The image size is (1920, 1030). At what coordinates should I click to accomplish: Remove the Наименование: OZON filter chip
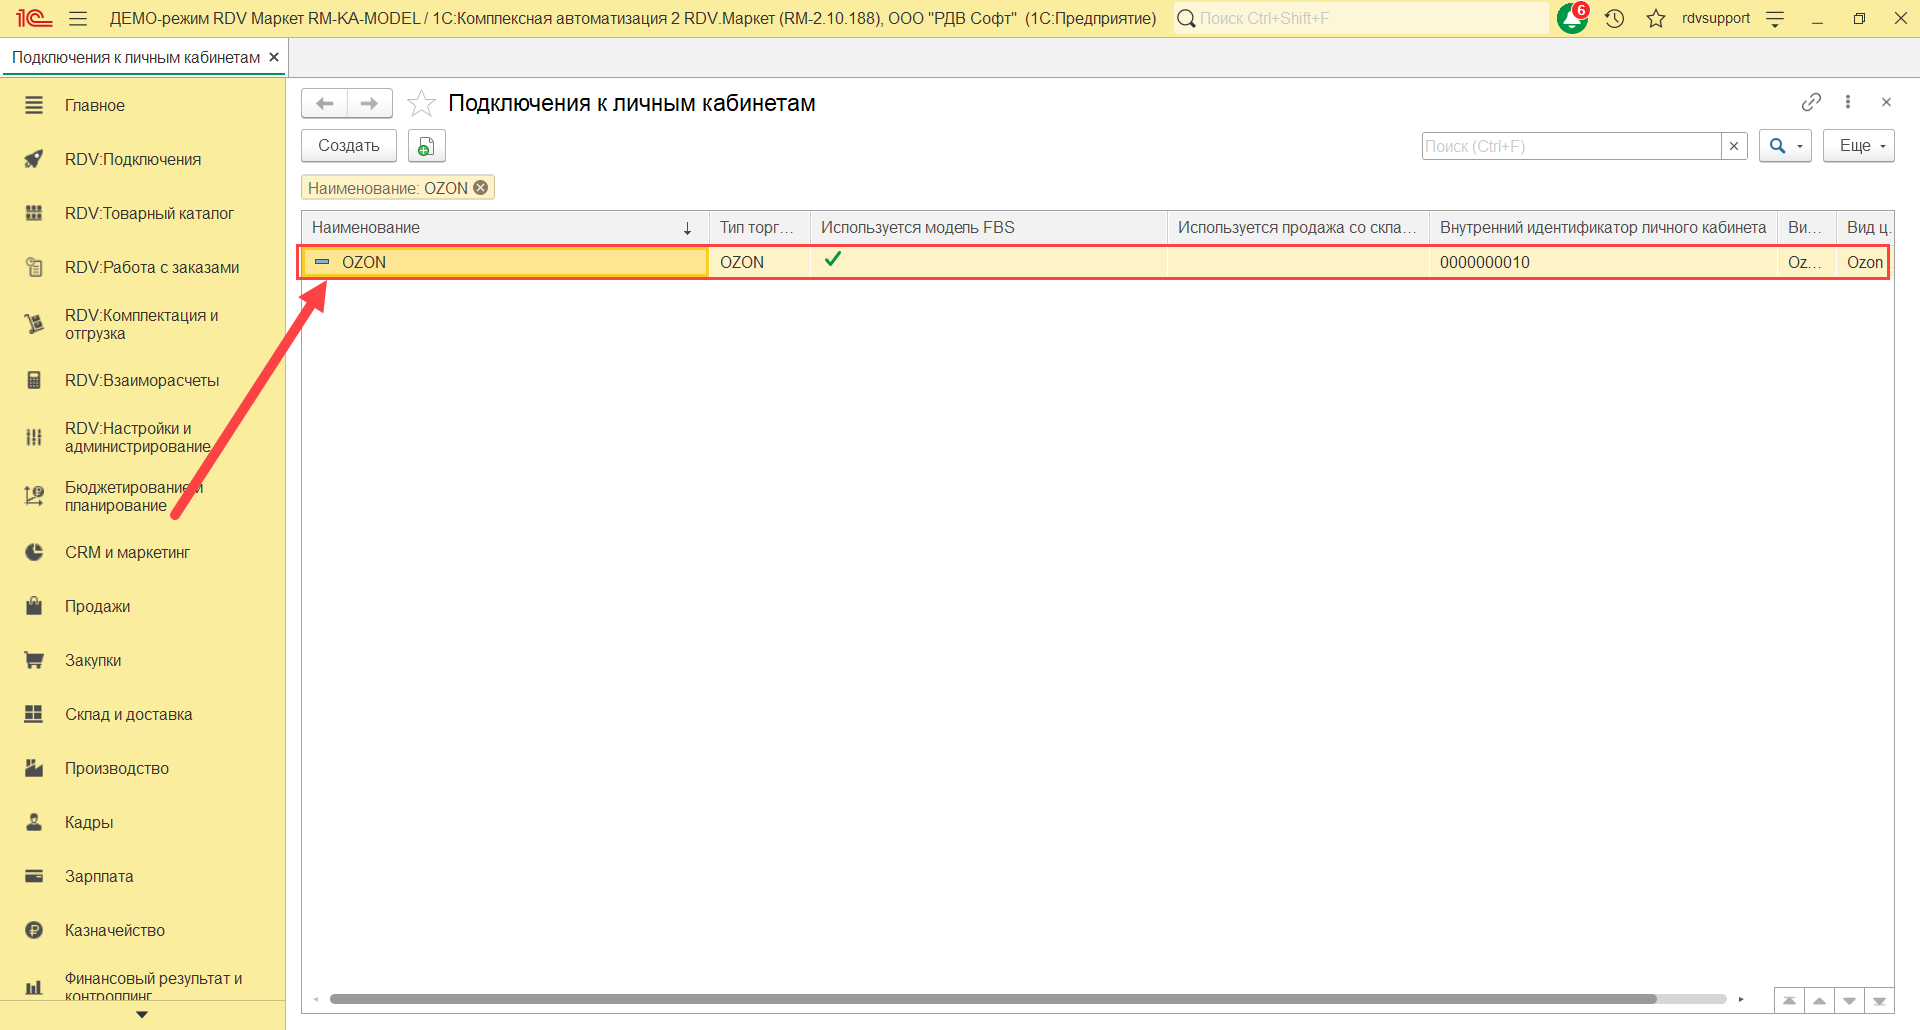[x=481, y=188]
